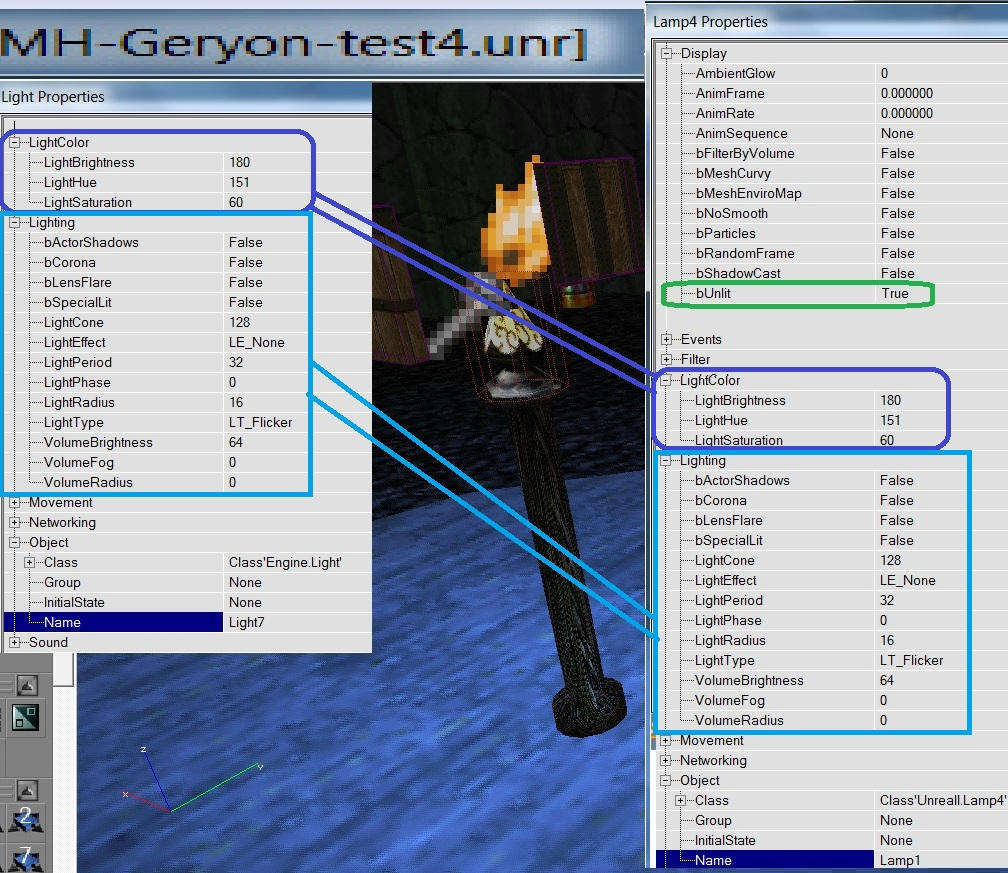This screenshot has width=1008, height=873.
Task: Select bParticles row
Action: pos(836,233)
